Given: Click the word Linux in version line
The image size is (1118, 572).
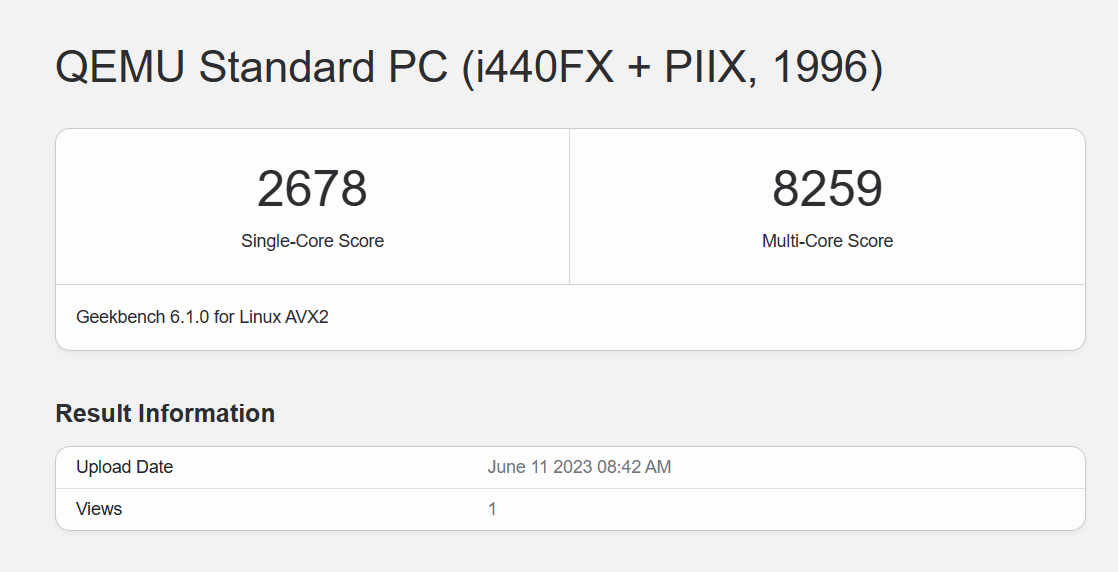Looking at the screenshot, I should point(260,318).
